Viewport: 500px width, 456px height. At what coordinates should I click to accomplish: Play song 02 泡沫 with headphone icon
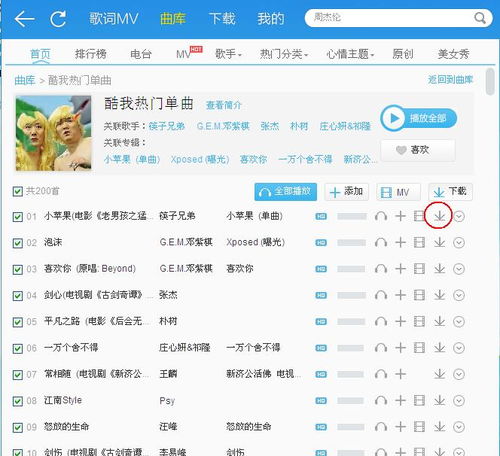pos(381,243)
